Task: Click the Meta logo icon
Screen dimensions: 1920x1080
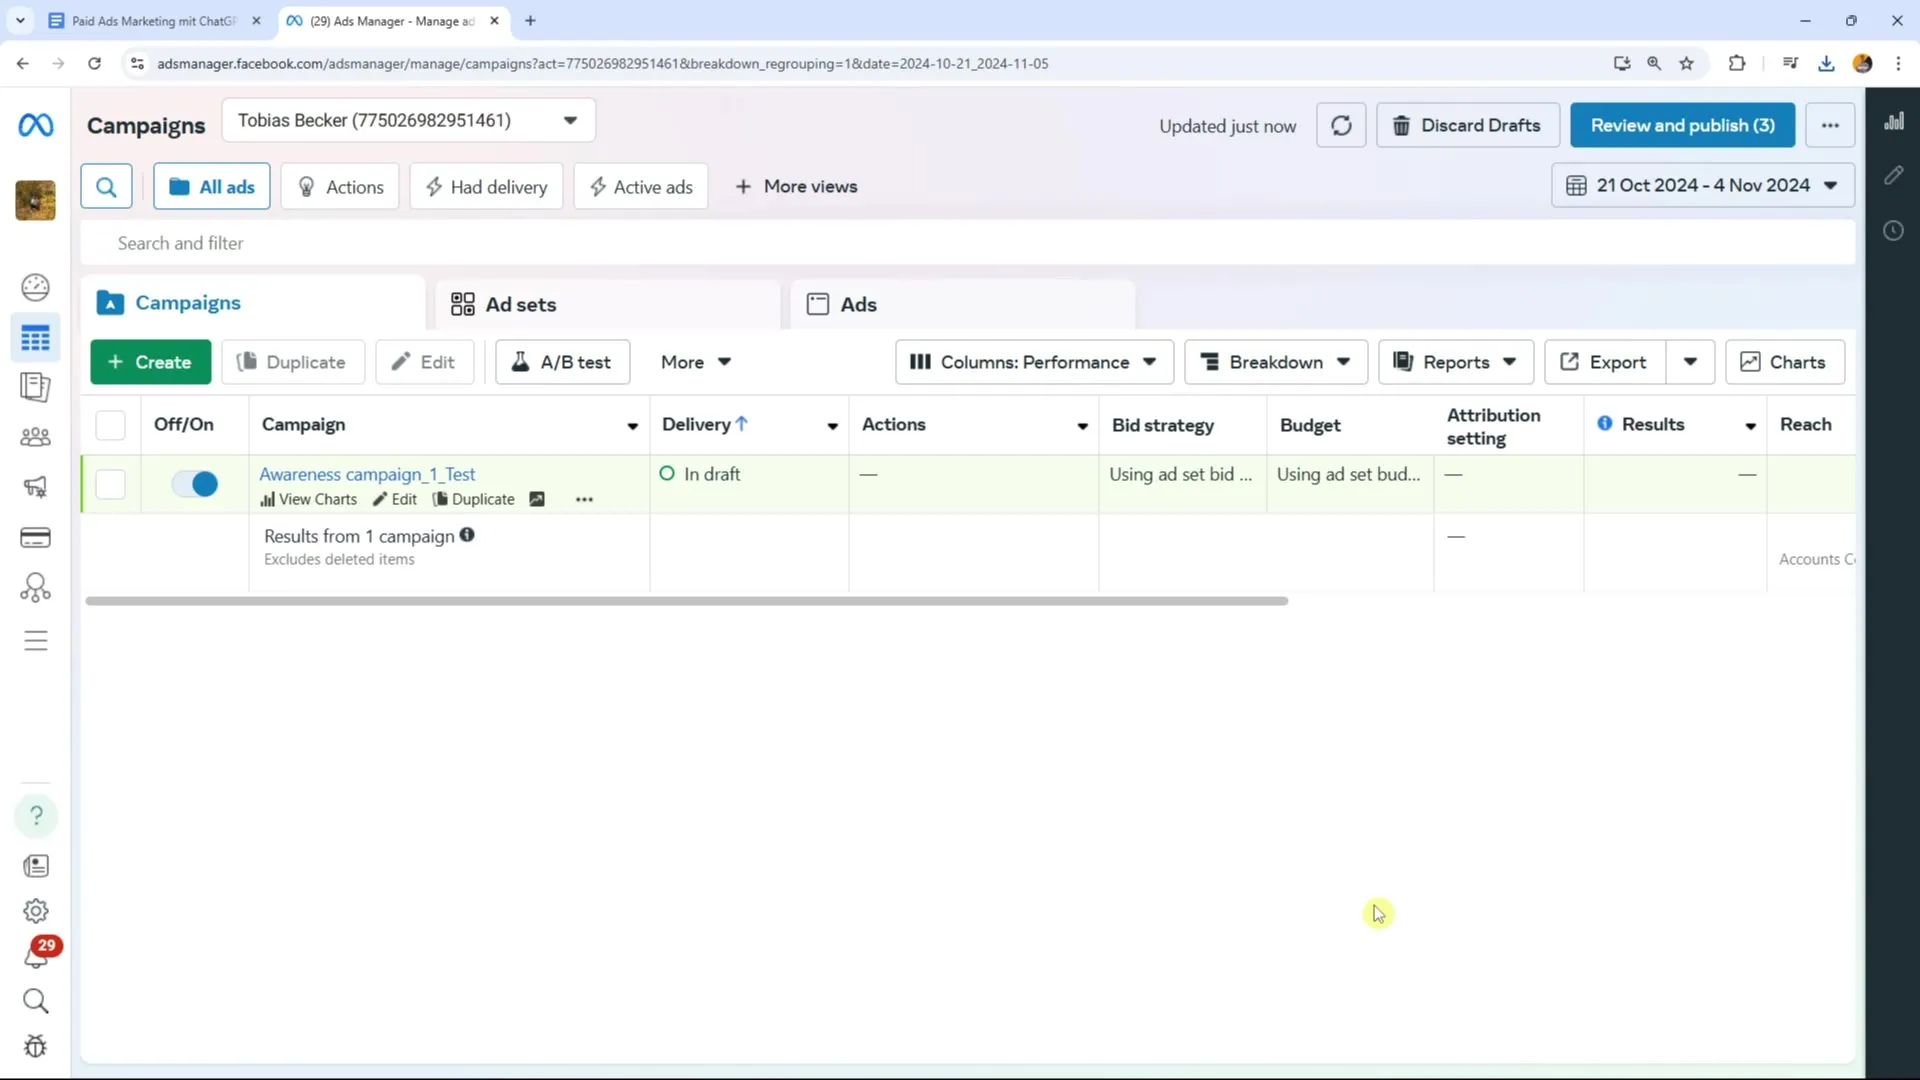Action: click(x=36, y=125)
